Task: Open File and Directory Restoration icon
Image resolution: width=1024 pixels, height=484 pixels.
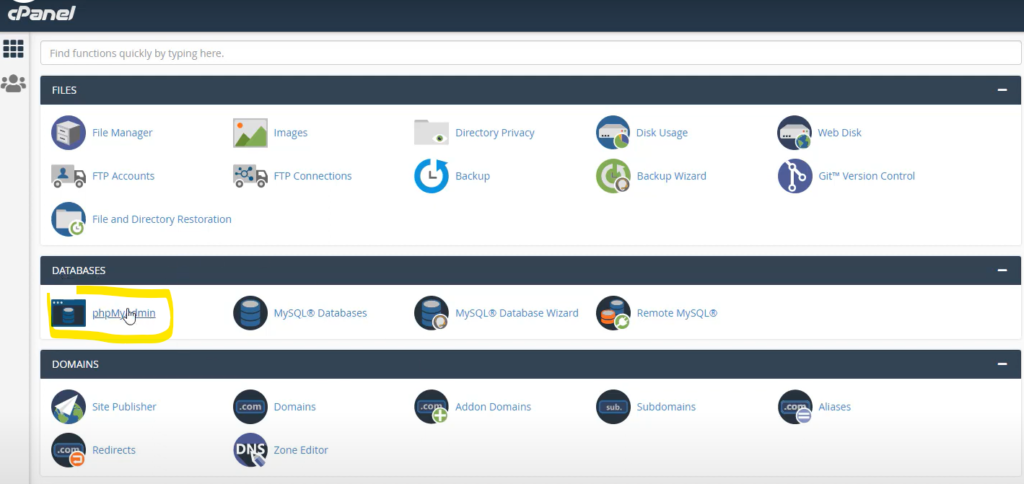Action: point(69,219)
